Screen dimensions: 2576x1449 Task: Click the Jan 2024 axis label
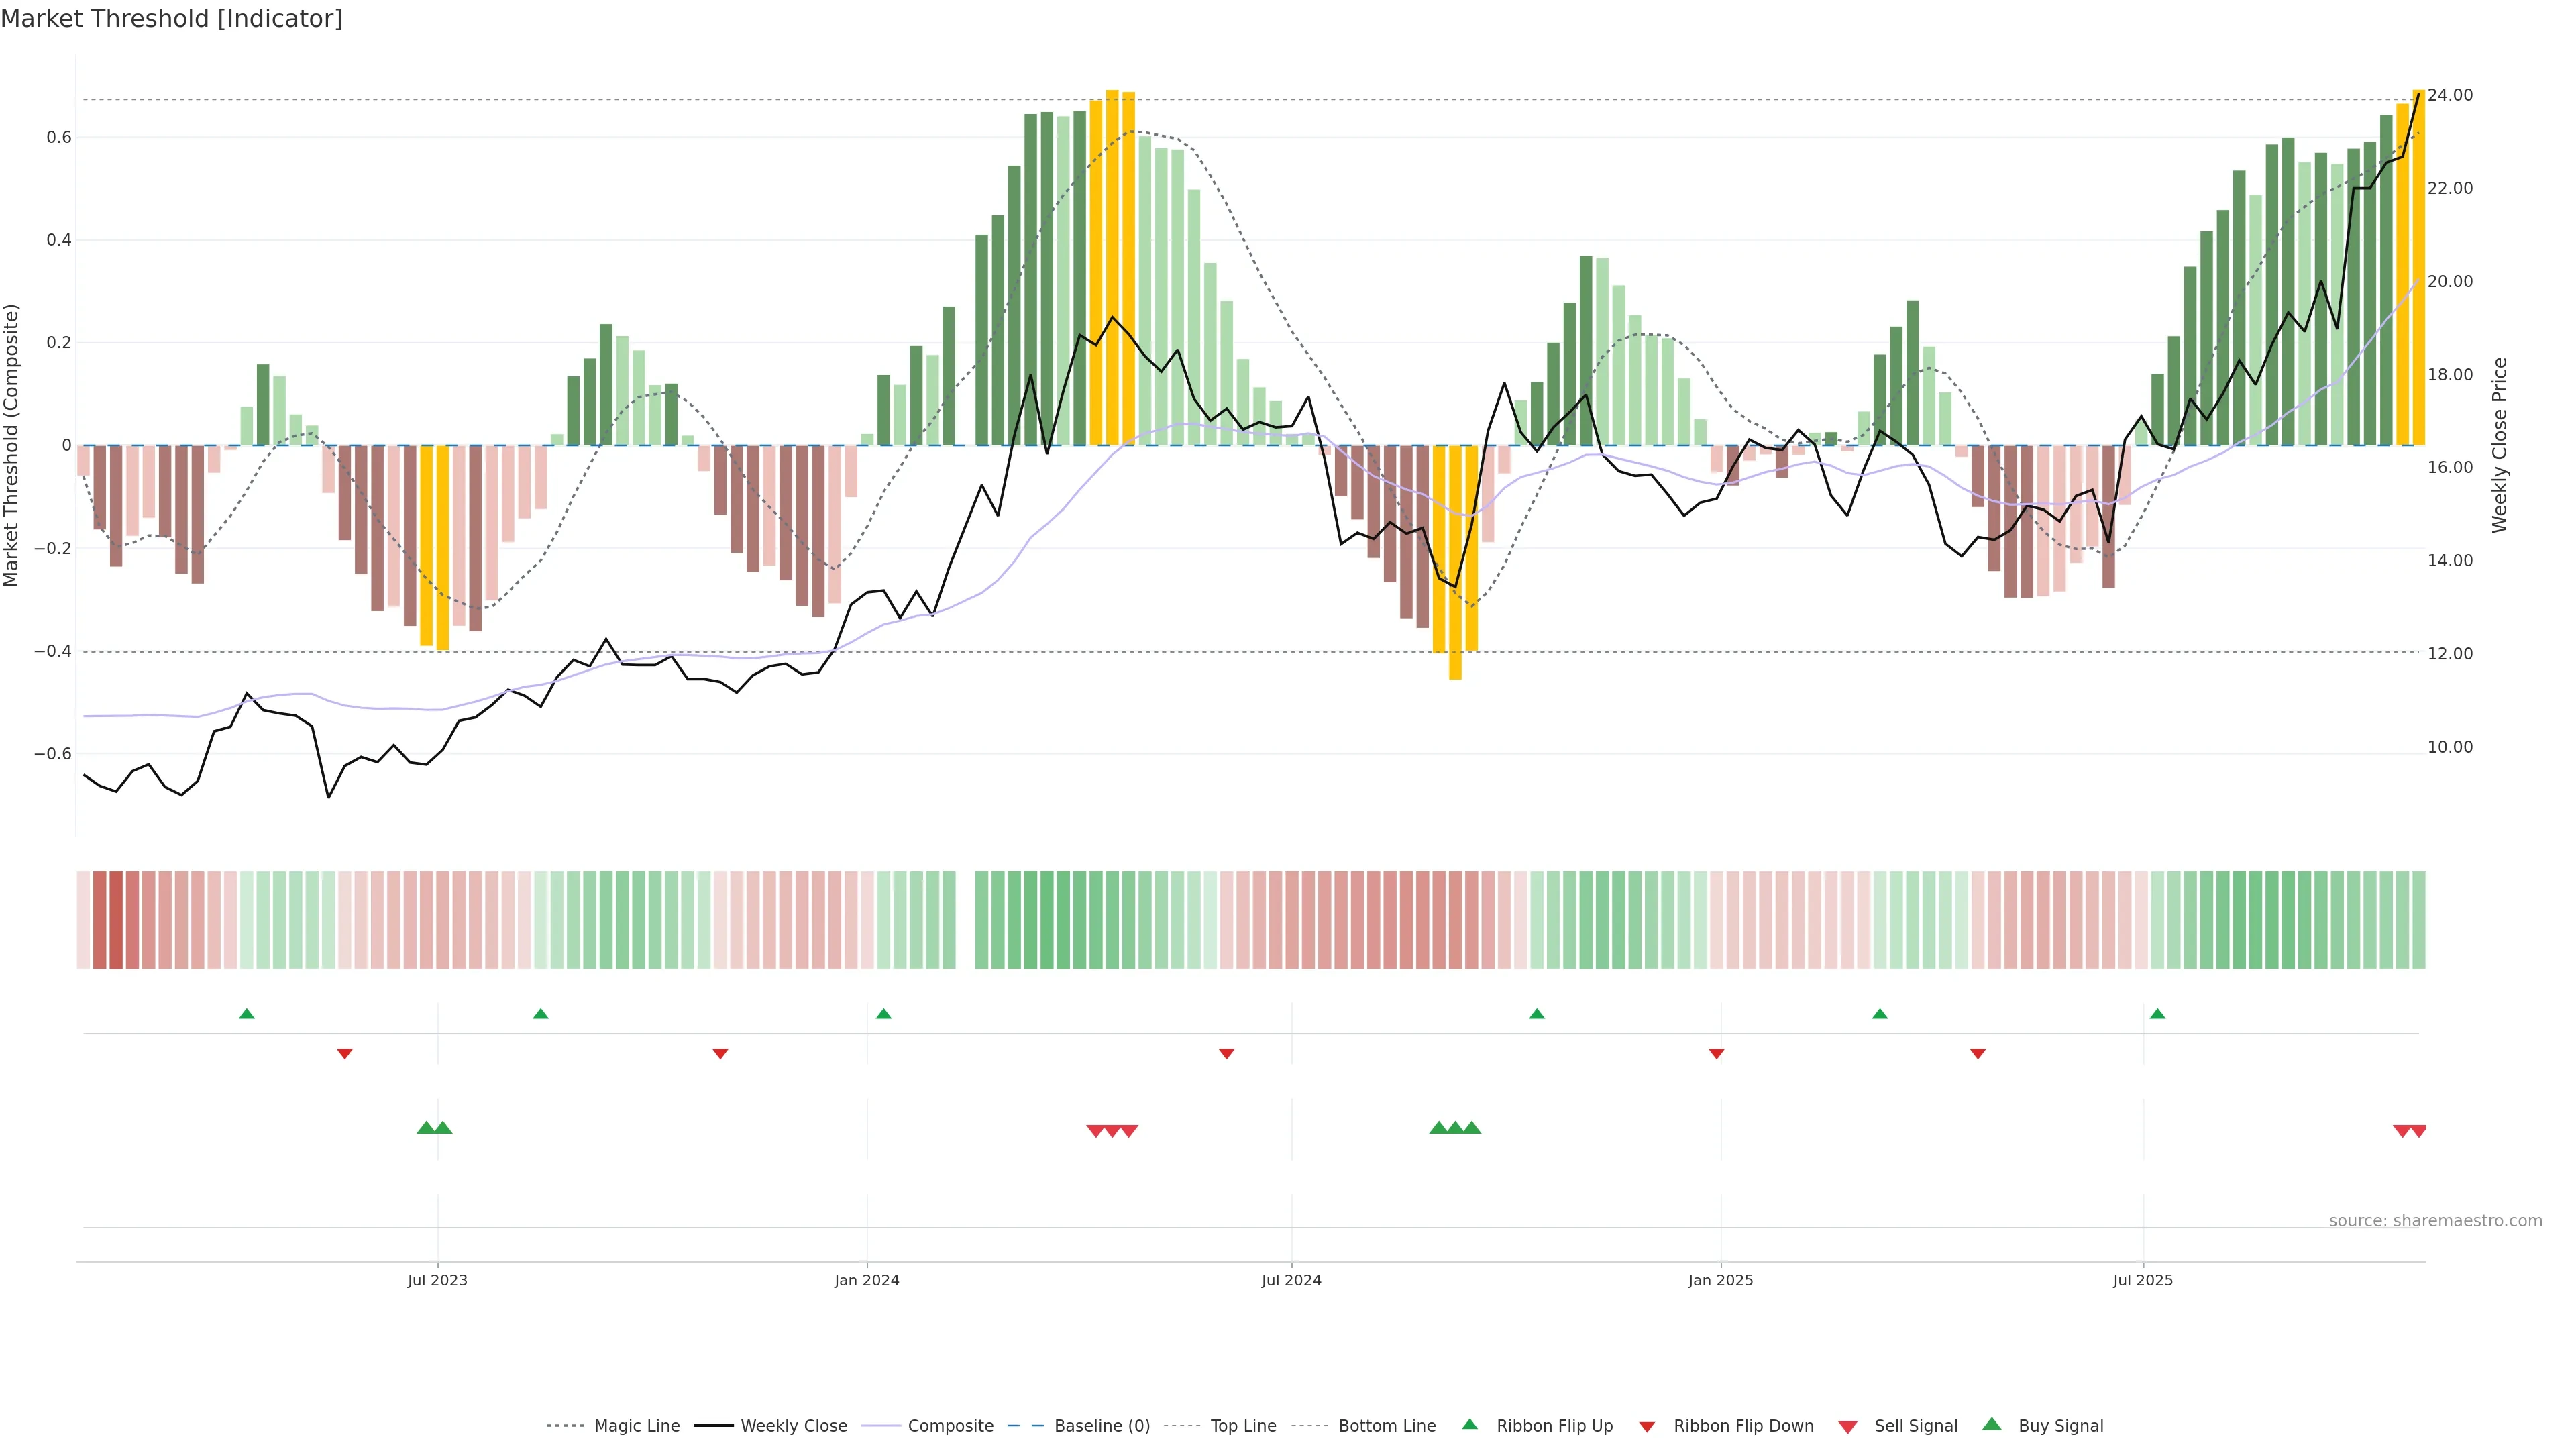coord(867,1280)
